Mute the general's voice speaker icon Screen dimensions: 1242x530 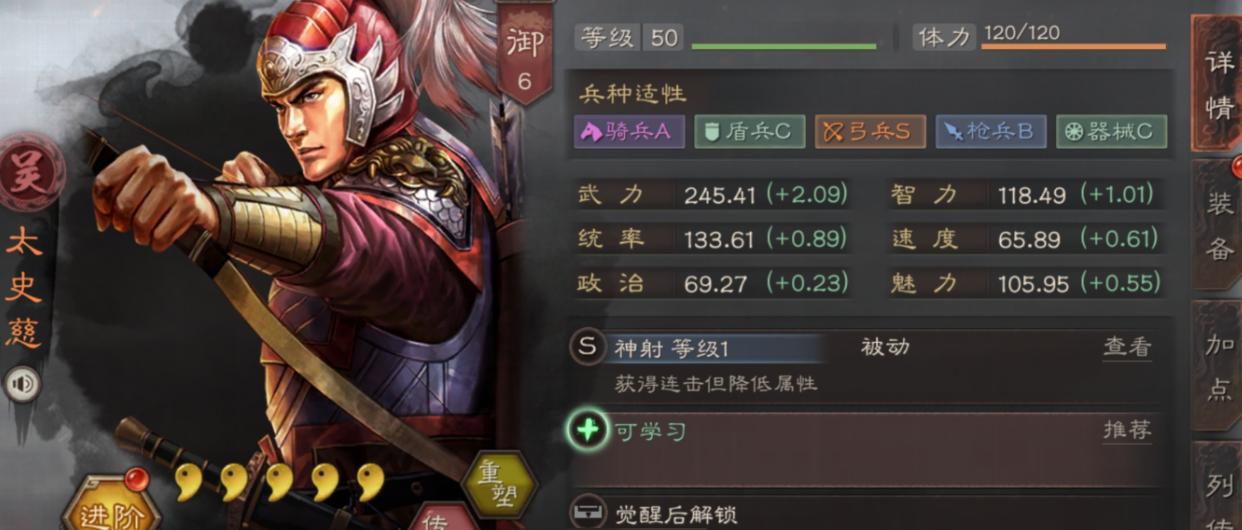pos(23,383)
